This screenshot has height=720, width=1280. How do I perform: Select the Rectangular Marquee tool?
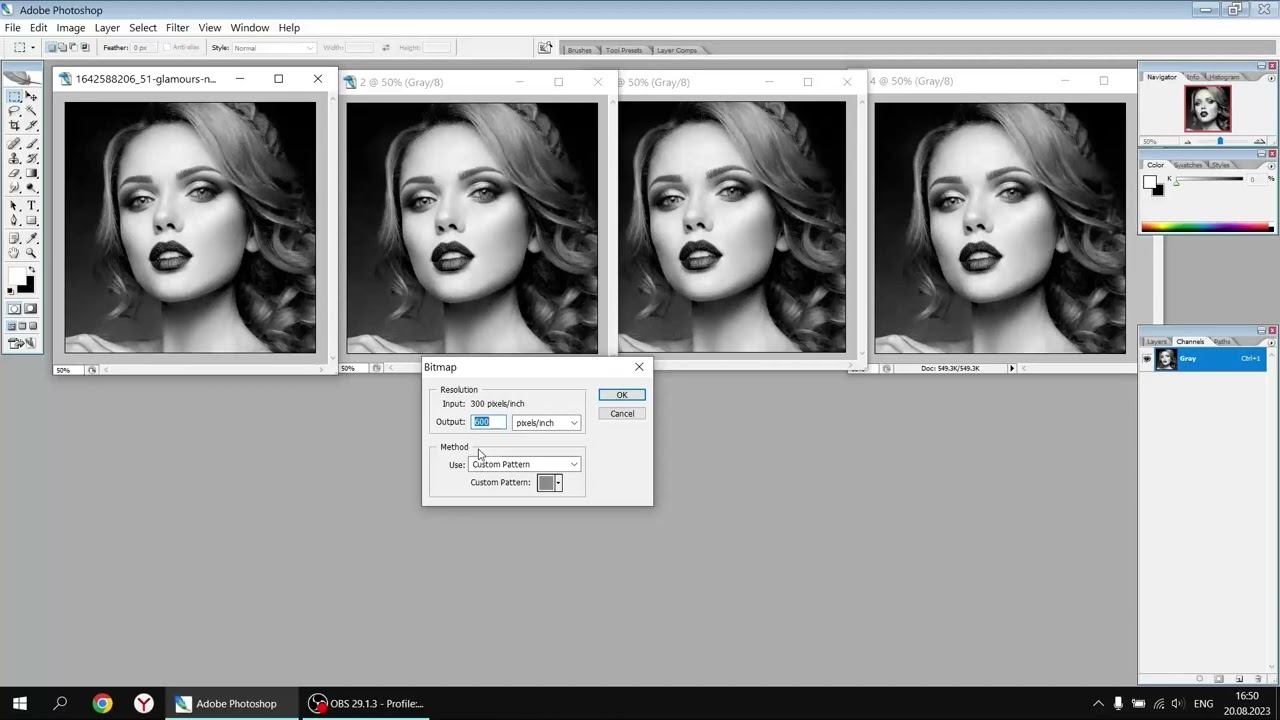(x=14, y=97)
